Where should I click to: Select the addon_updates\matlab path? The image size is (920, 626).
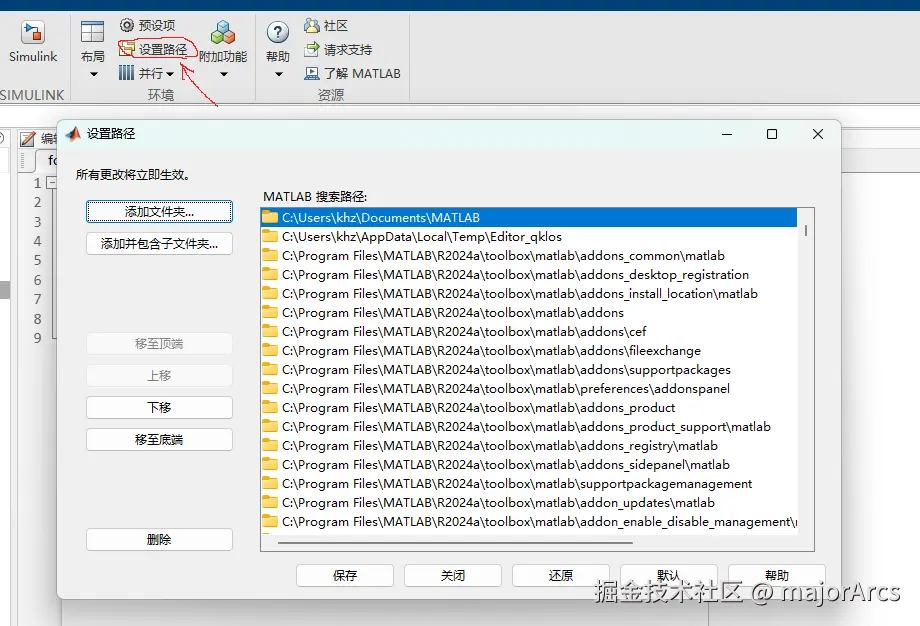[x=529, y=503]
